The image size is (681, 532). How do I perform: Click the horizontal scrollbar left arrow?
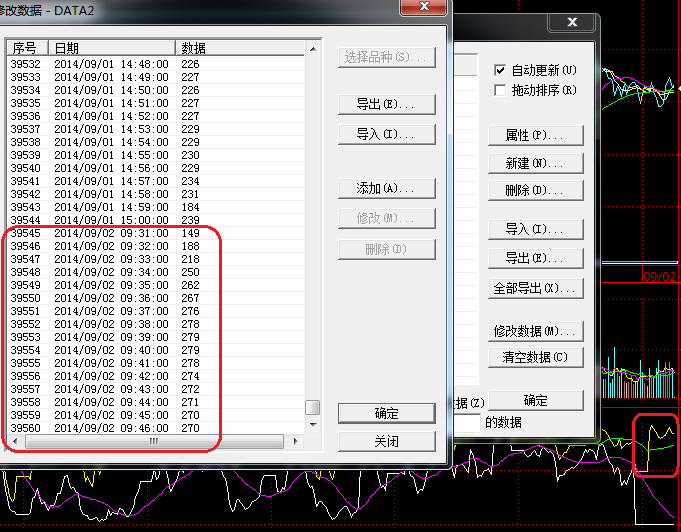[x=15, y=441]
